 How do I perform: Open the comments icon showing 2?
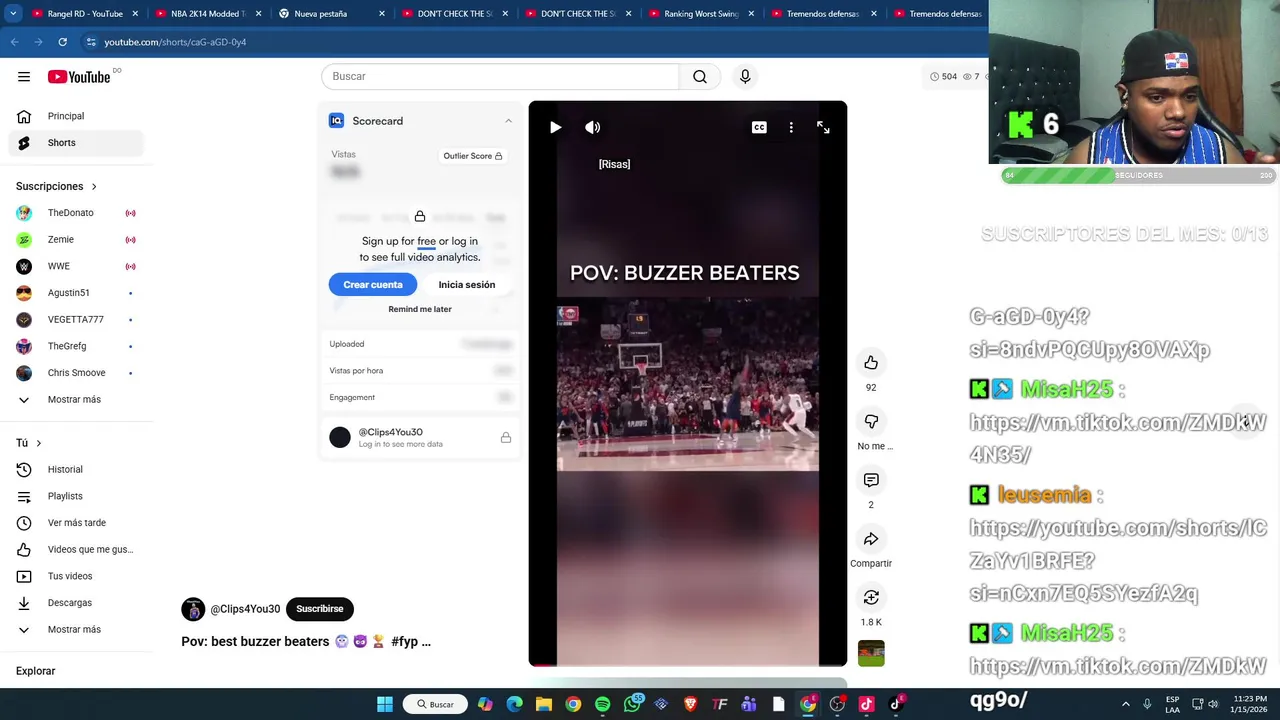coord(871,481)
